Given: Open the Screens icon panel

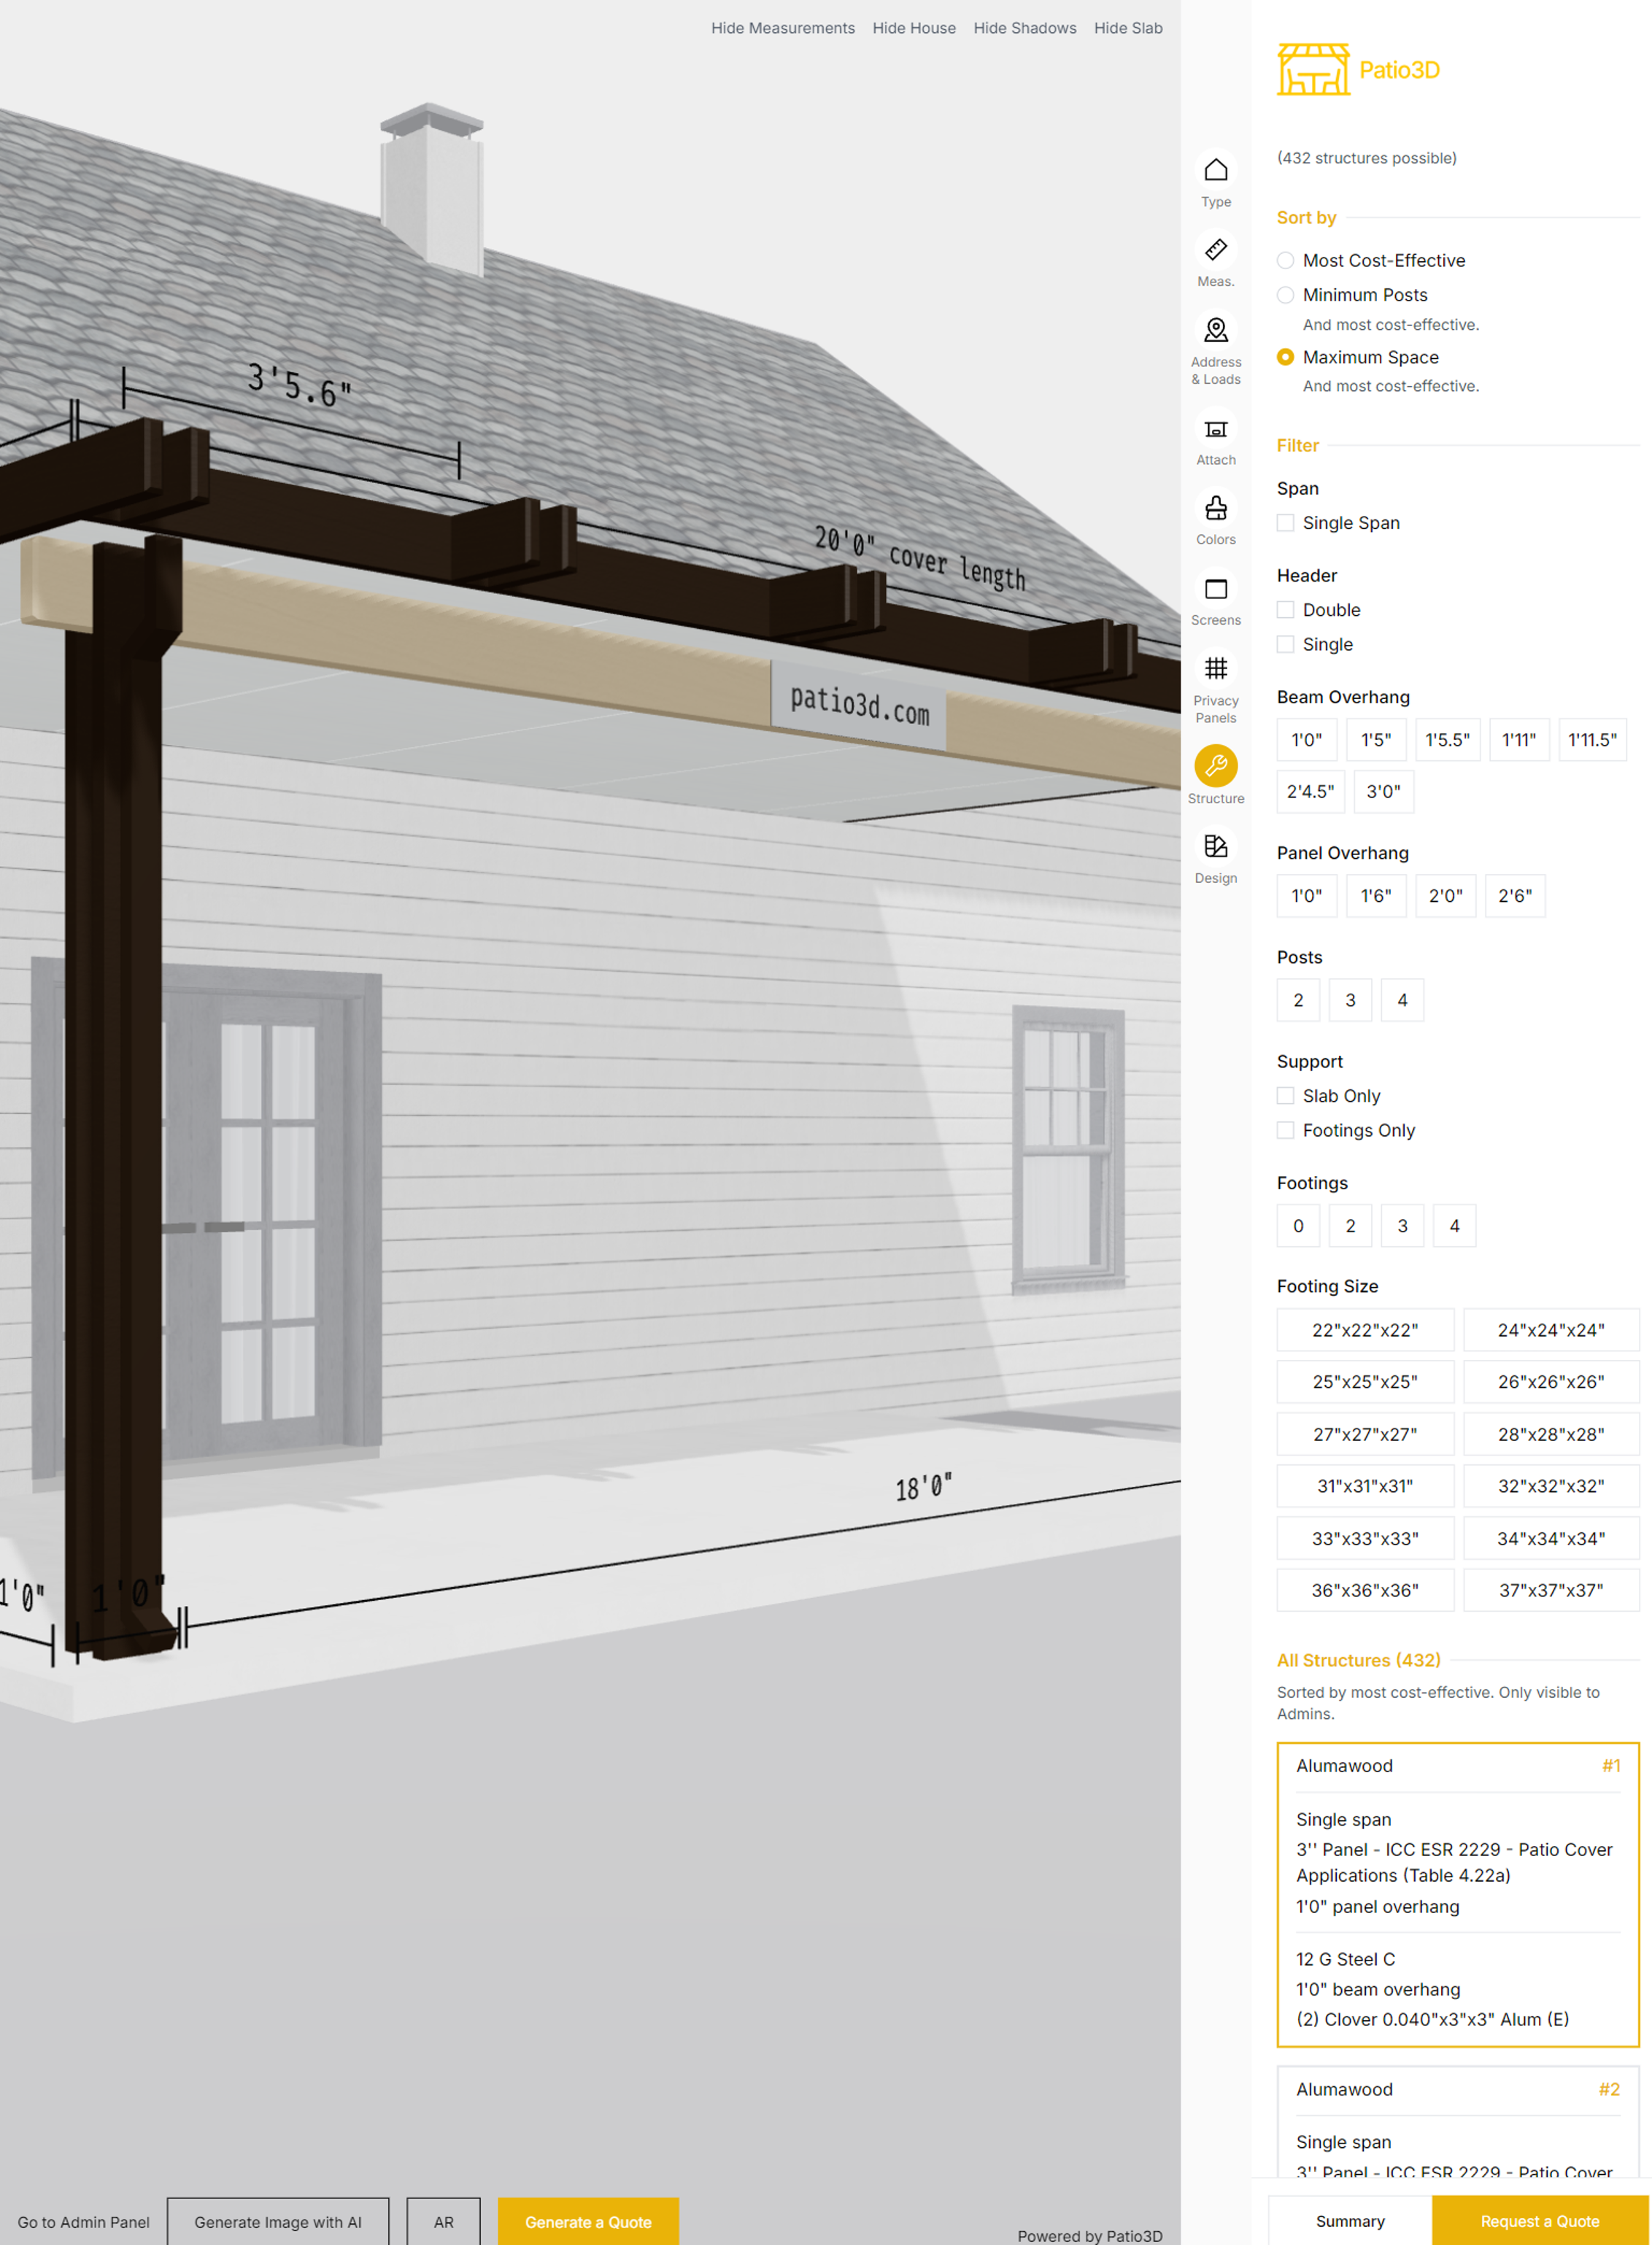Looking at the screenshot, I should [1215, 589].
